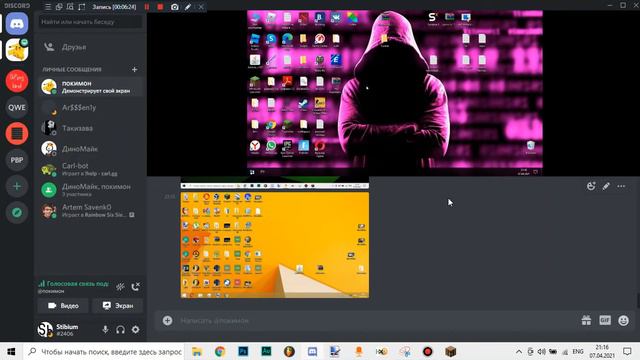The height and width of the screenshot is (360, 640).
Task: Click the Stibium user avatar
Action: tap(45, 329)
